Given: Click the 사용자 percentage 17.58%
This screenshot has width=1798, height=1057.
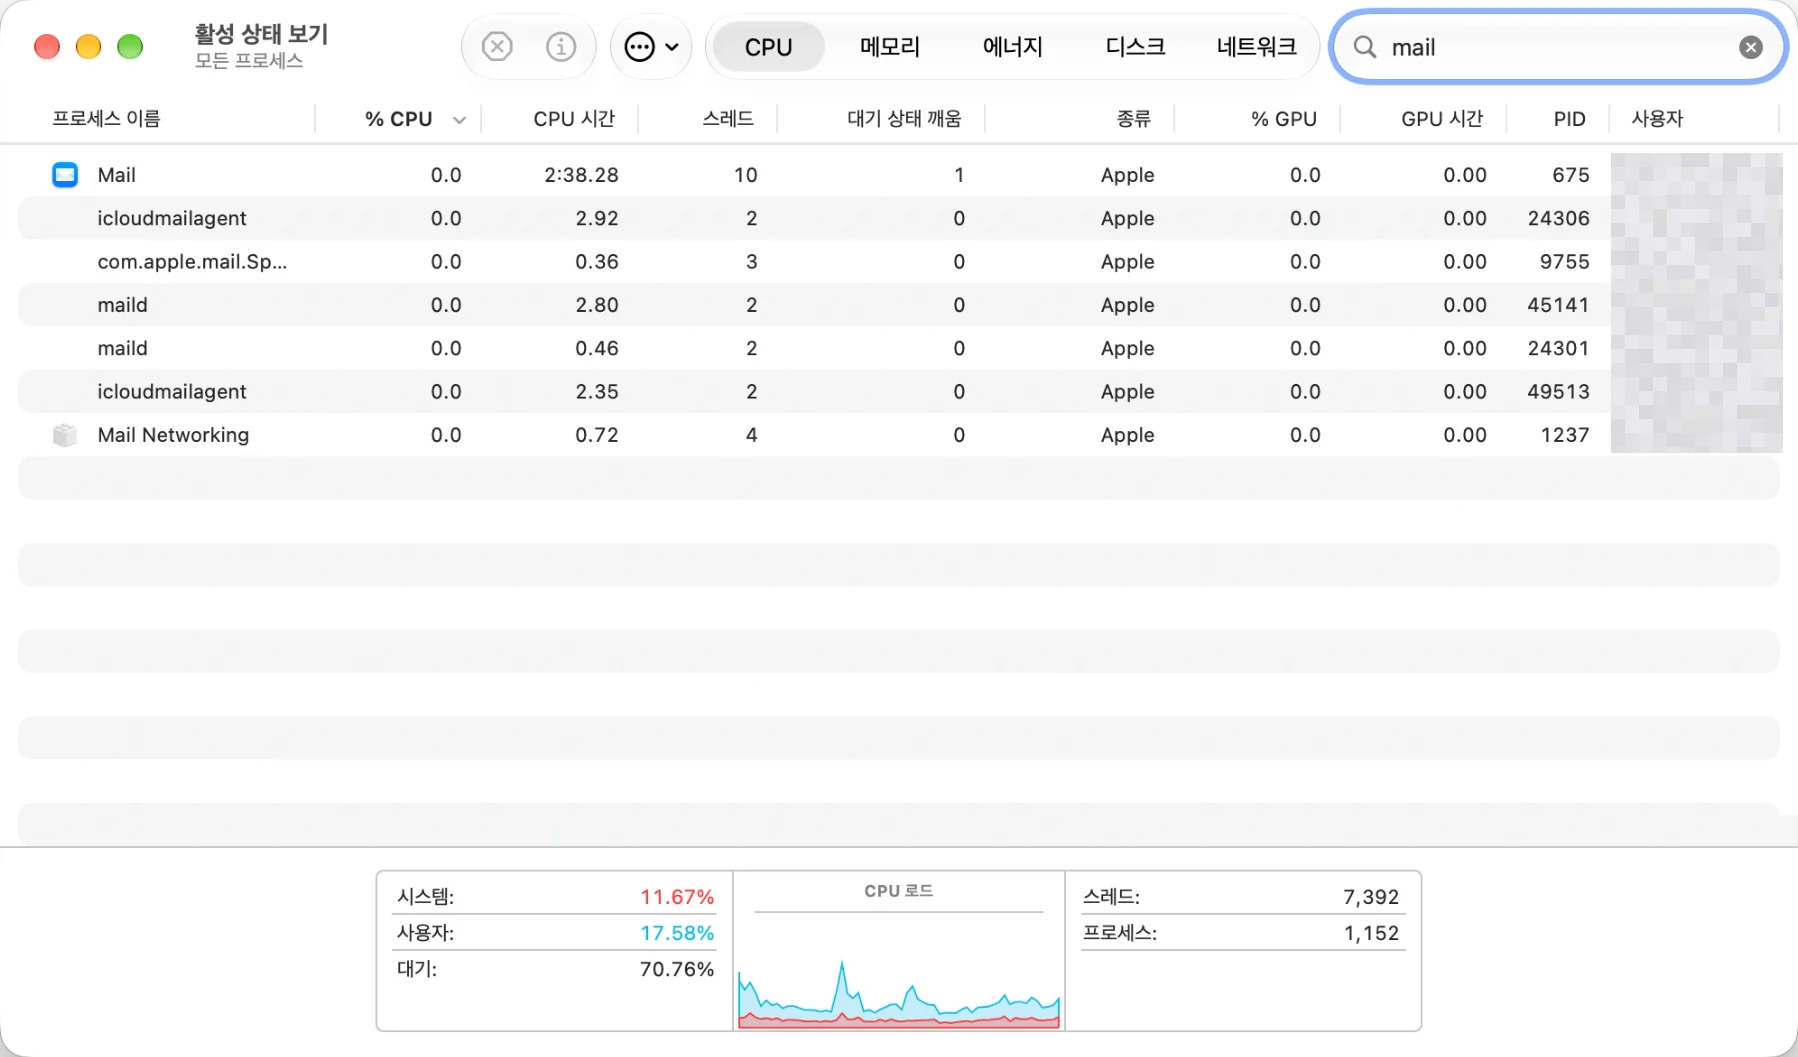Looking at the screenshot, I should click(x=677, y=933).
